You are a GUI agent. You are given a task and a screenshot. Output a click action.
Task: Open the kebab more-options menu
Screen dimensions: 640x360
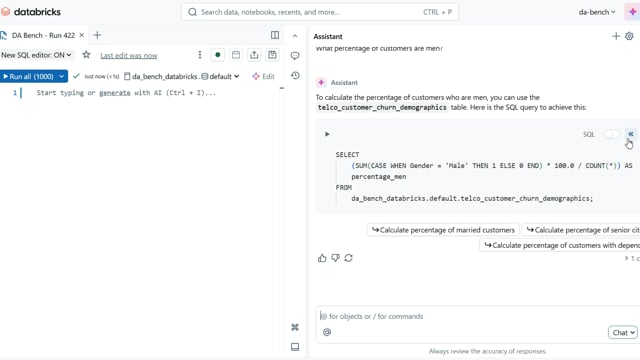[x=200, y=55]
